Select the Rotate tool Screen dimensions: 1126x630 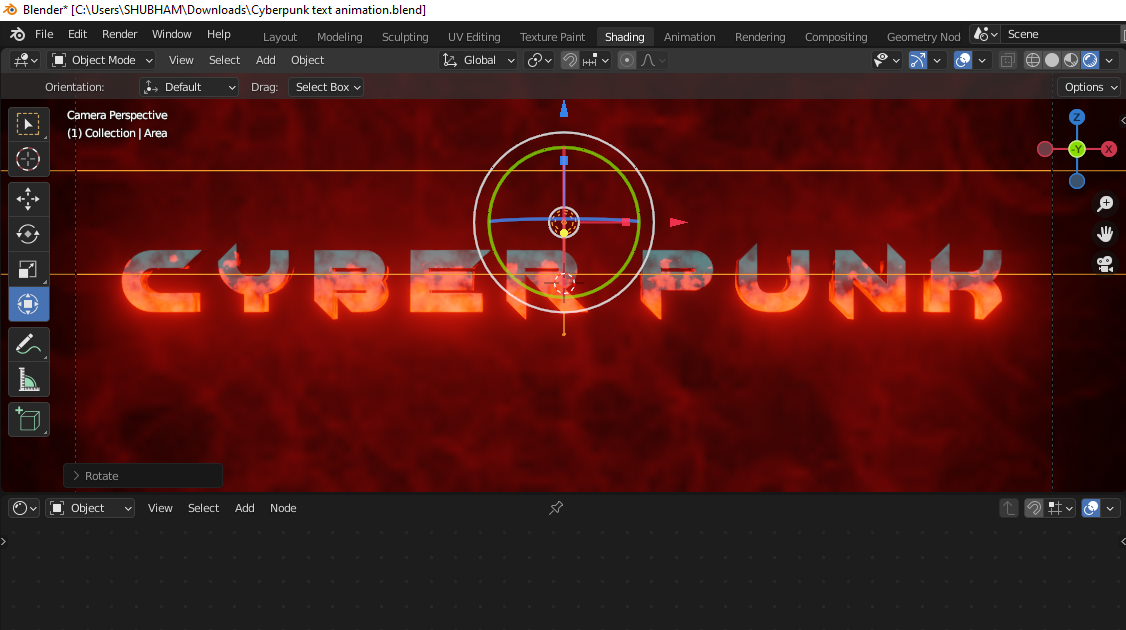click(28, 234)
